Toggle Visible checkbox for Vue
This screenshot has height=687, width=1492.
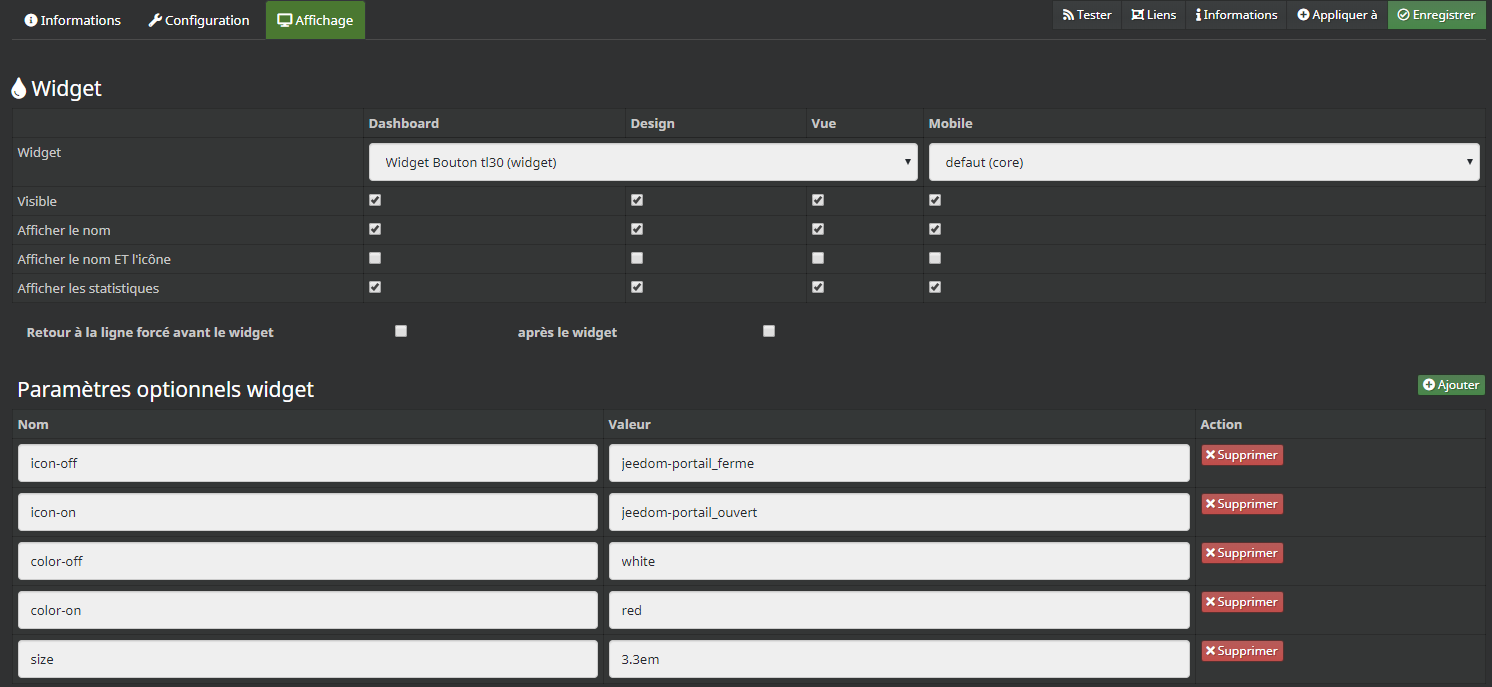tap(818, 200)
